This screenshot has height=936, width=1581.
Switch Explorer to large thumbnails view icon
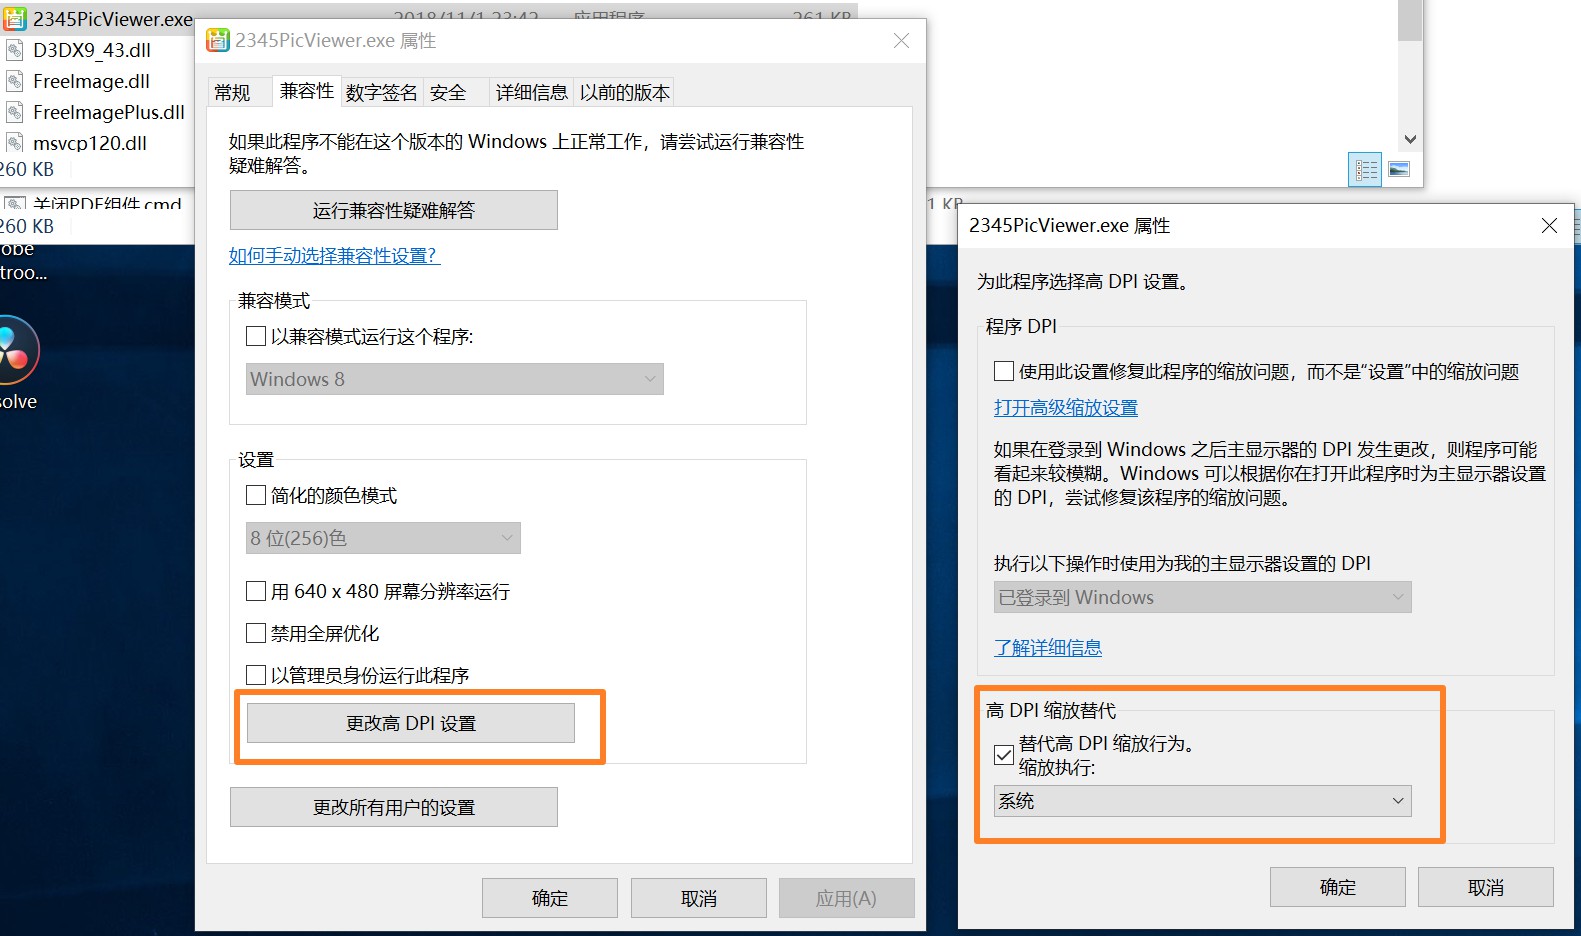pyautogui.click(x=1399, y=170)
